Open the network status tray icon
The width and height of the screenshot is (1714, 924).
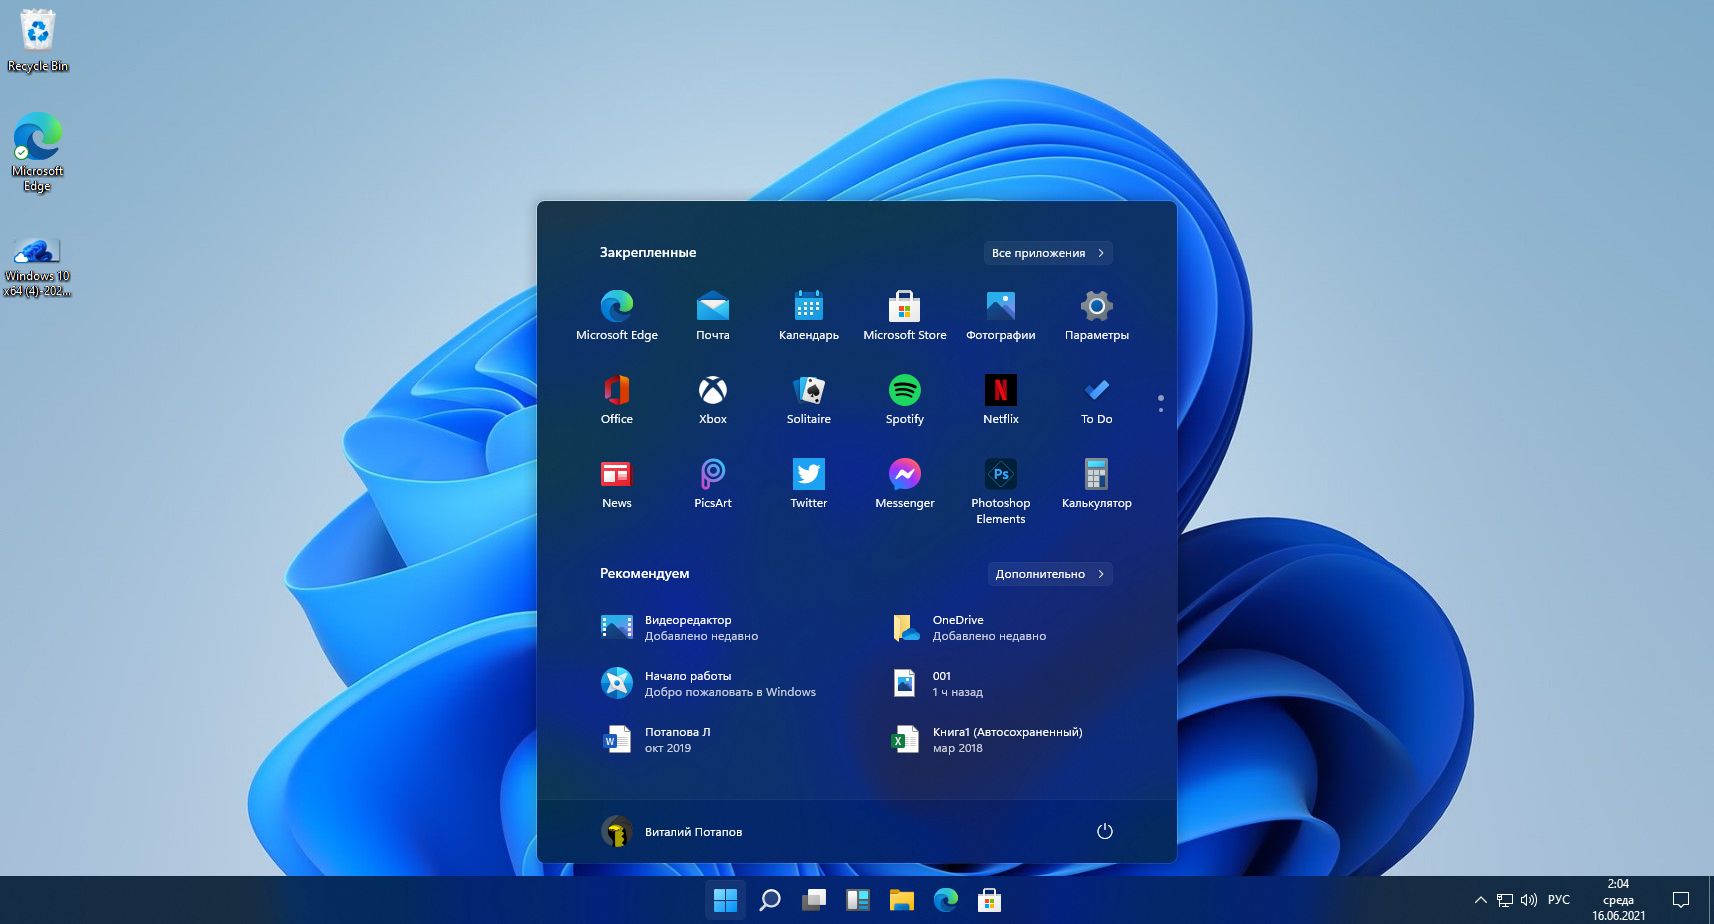1505,900
